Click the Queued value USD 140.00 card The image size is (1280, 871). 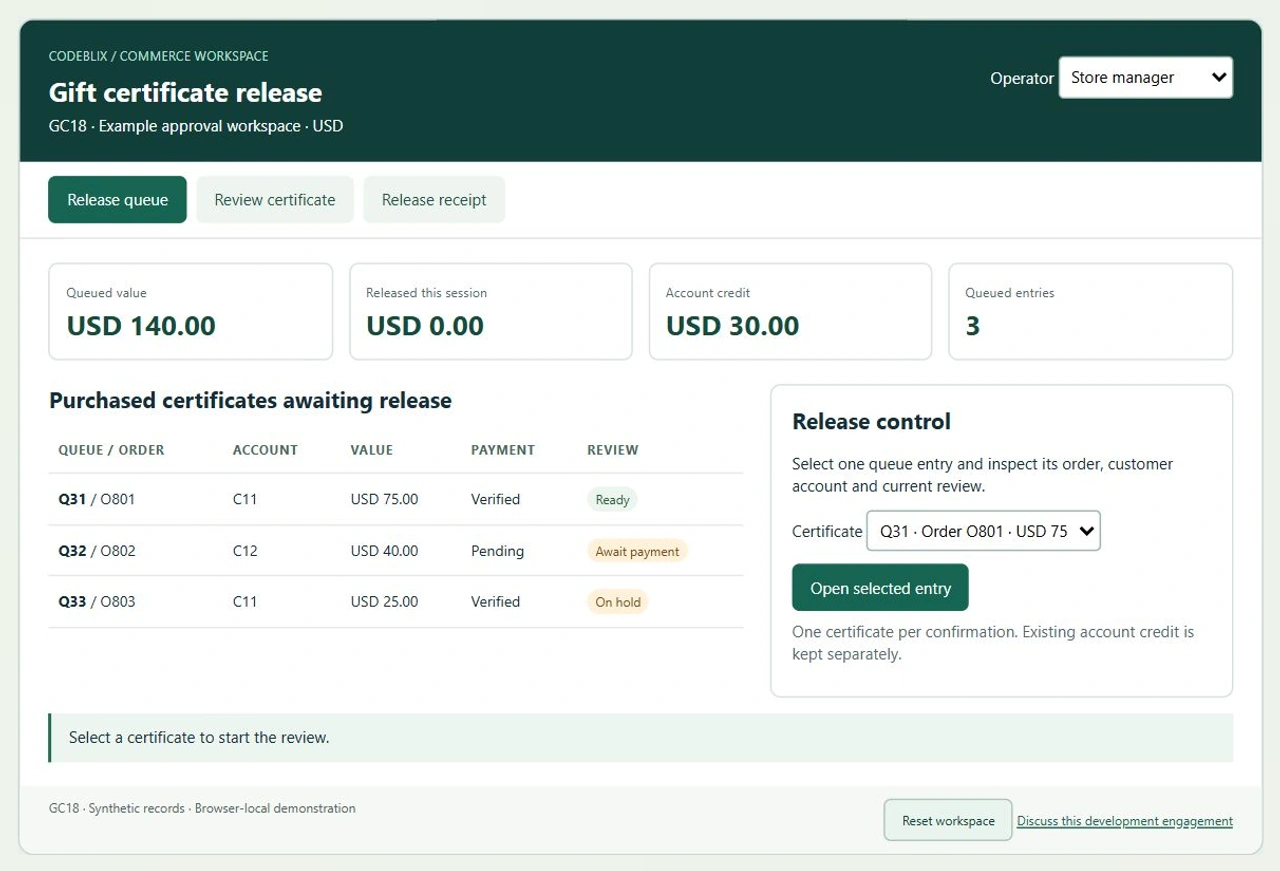click(x=190, y=311)
